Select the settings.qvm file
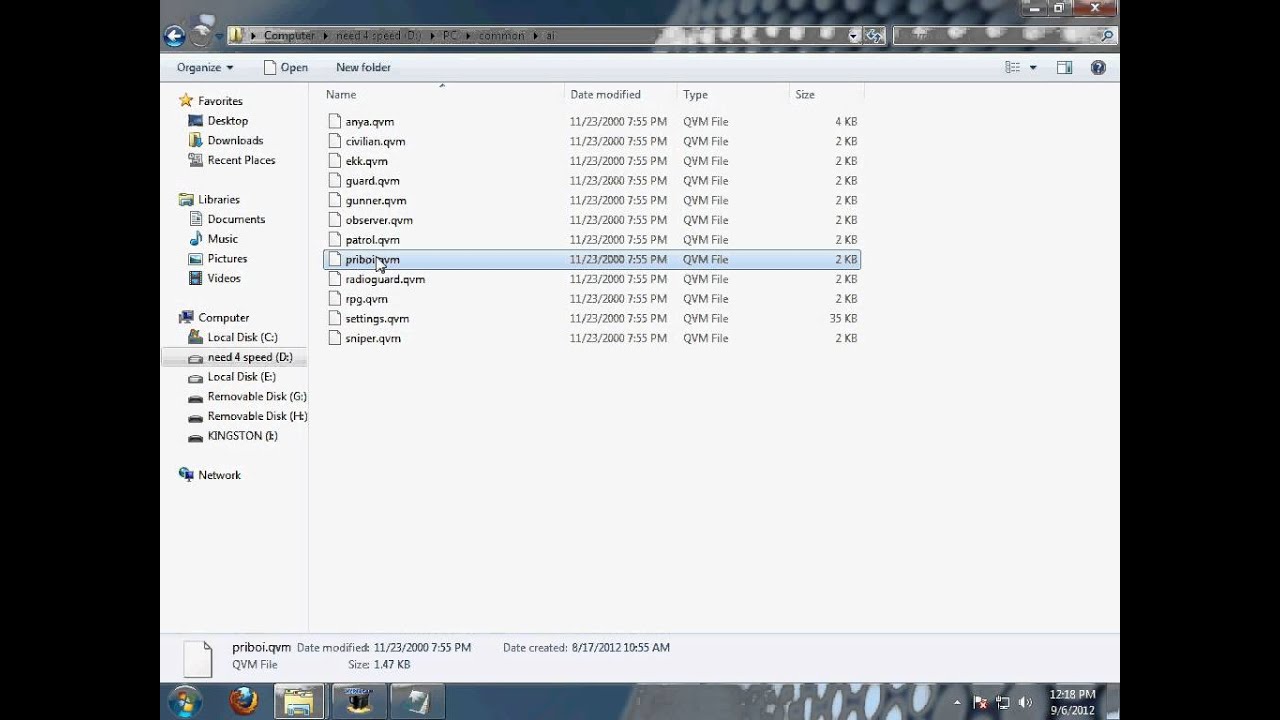The image size is (1280, 720). click(592, 318)
